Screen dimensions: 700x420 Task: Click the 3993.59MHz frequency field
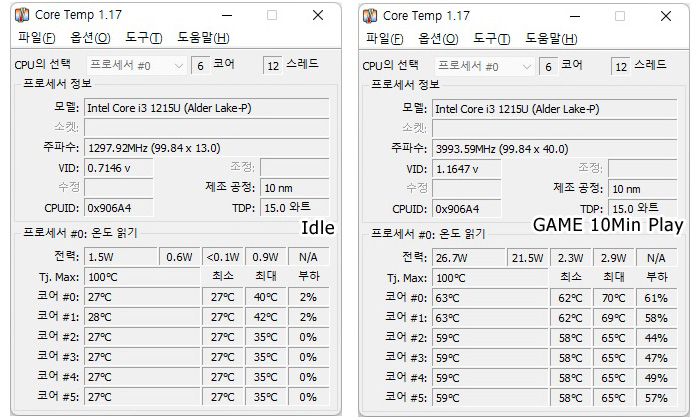point(555,149)
